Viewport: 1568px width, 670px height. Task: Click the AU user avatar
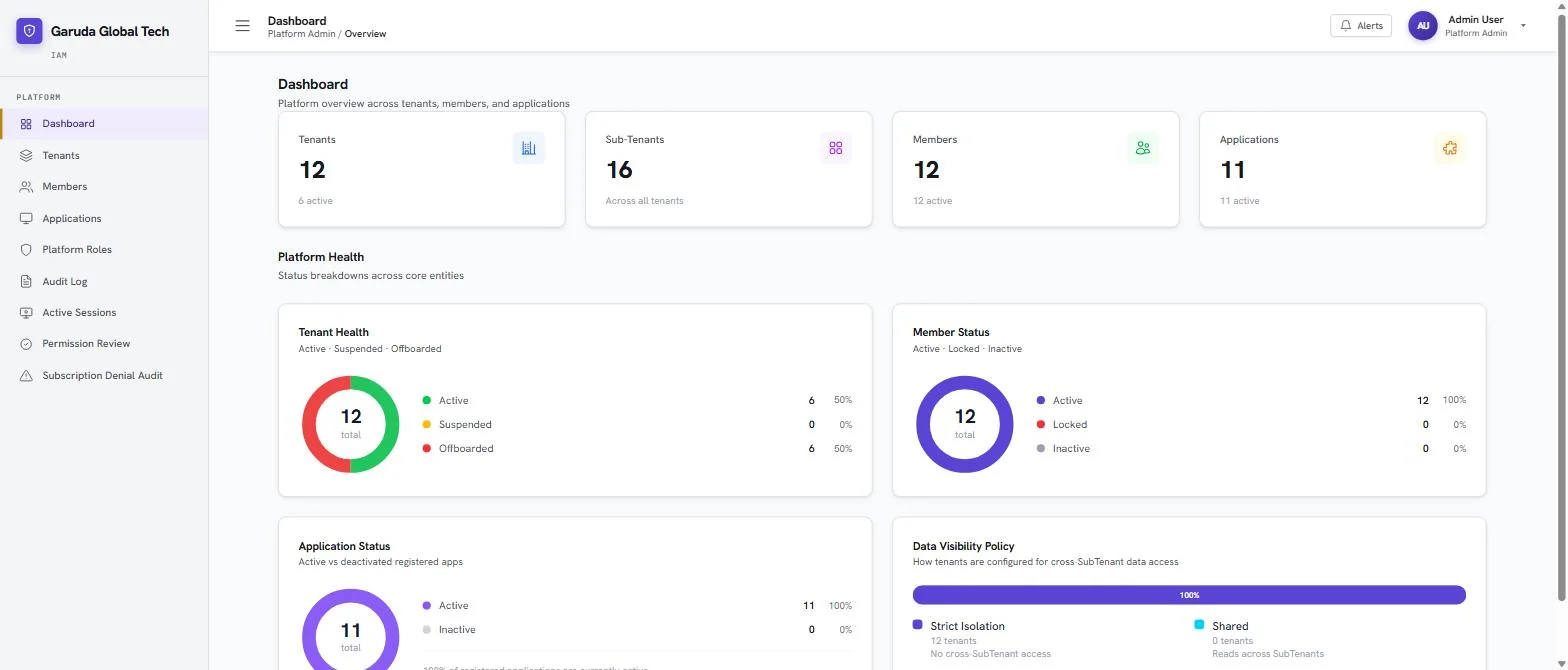click(x=1423, y=26)
